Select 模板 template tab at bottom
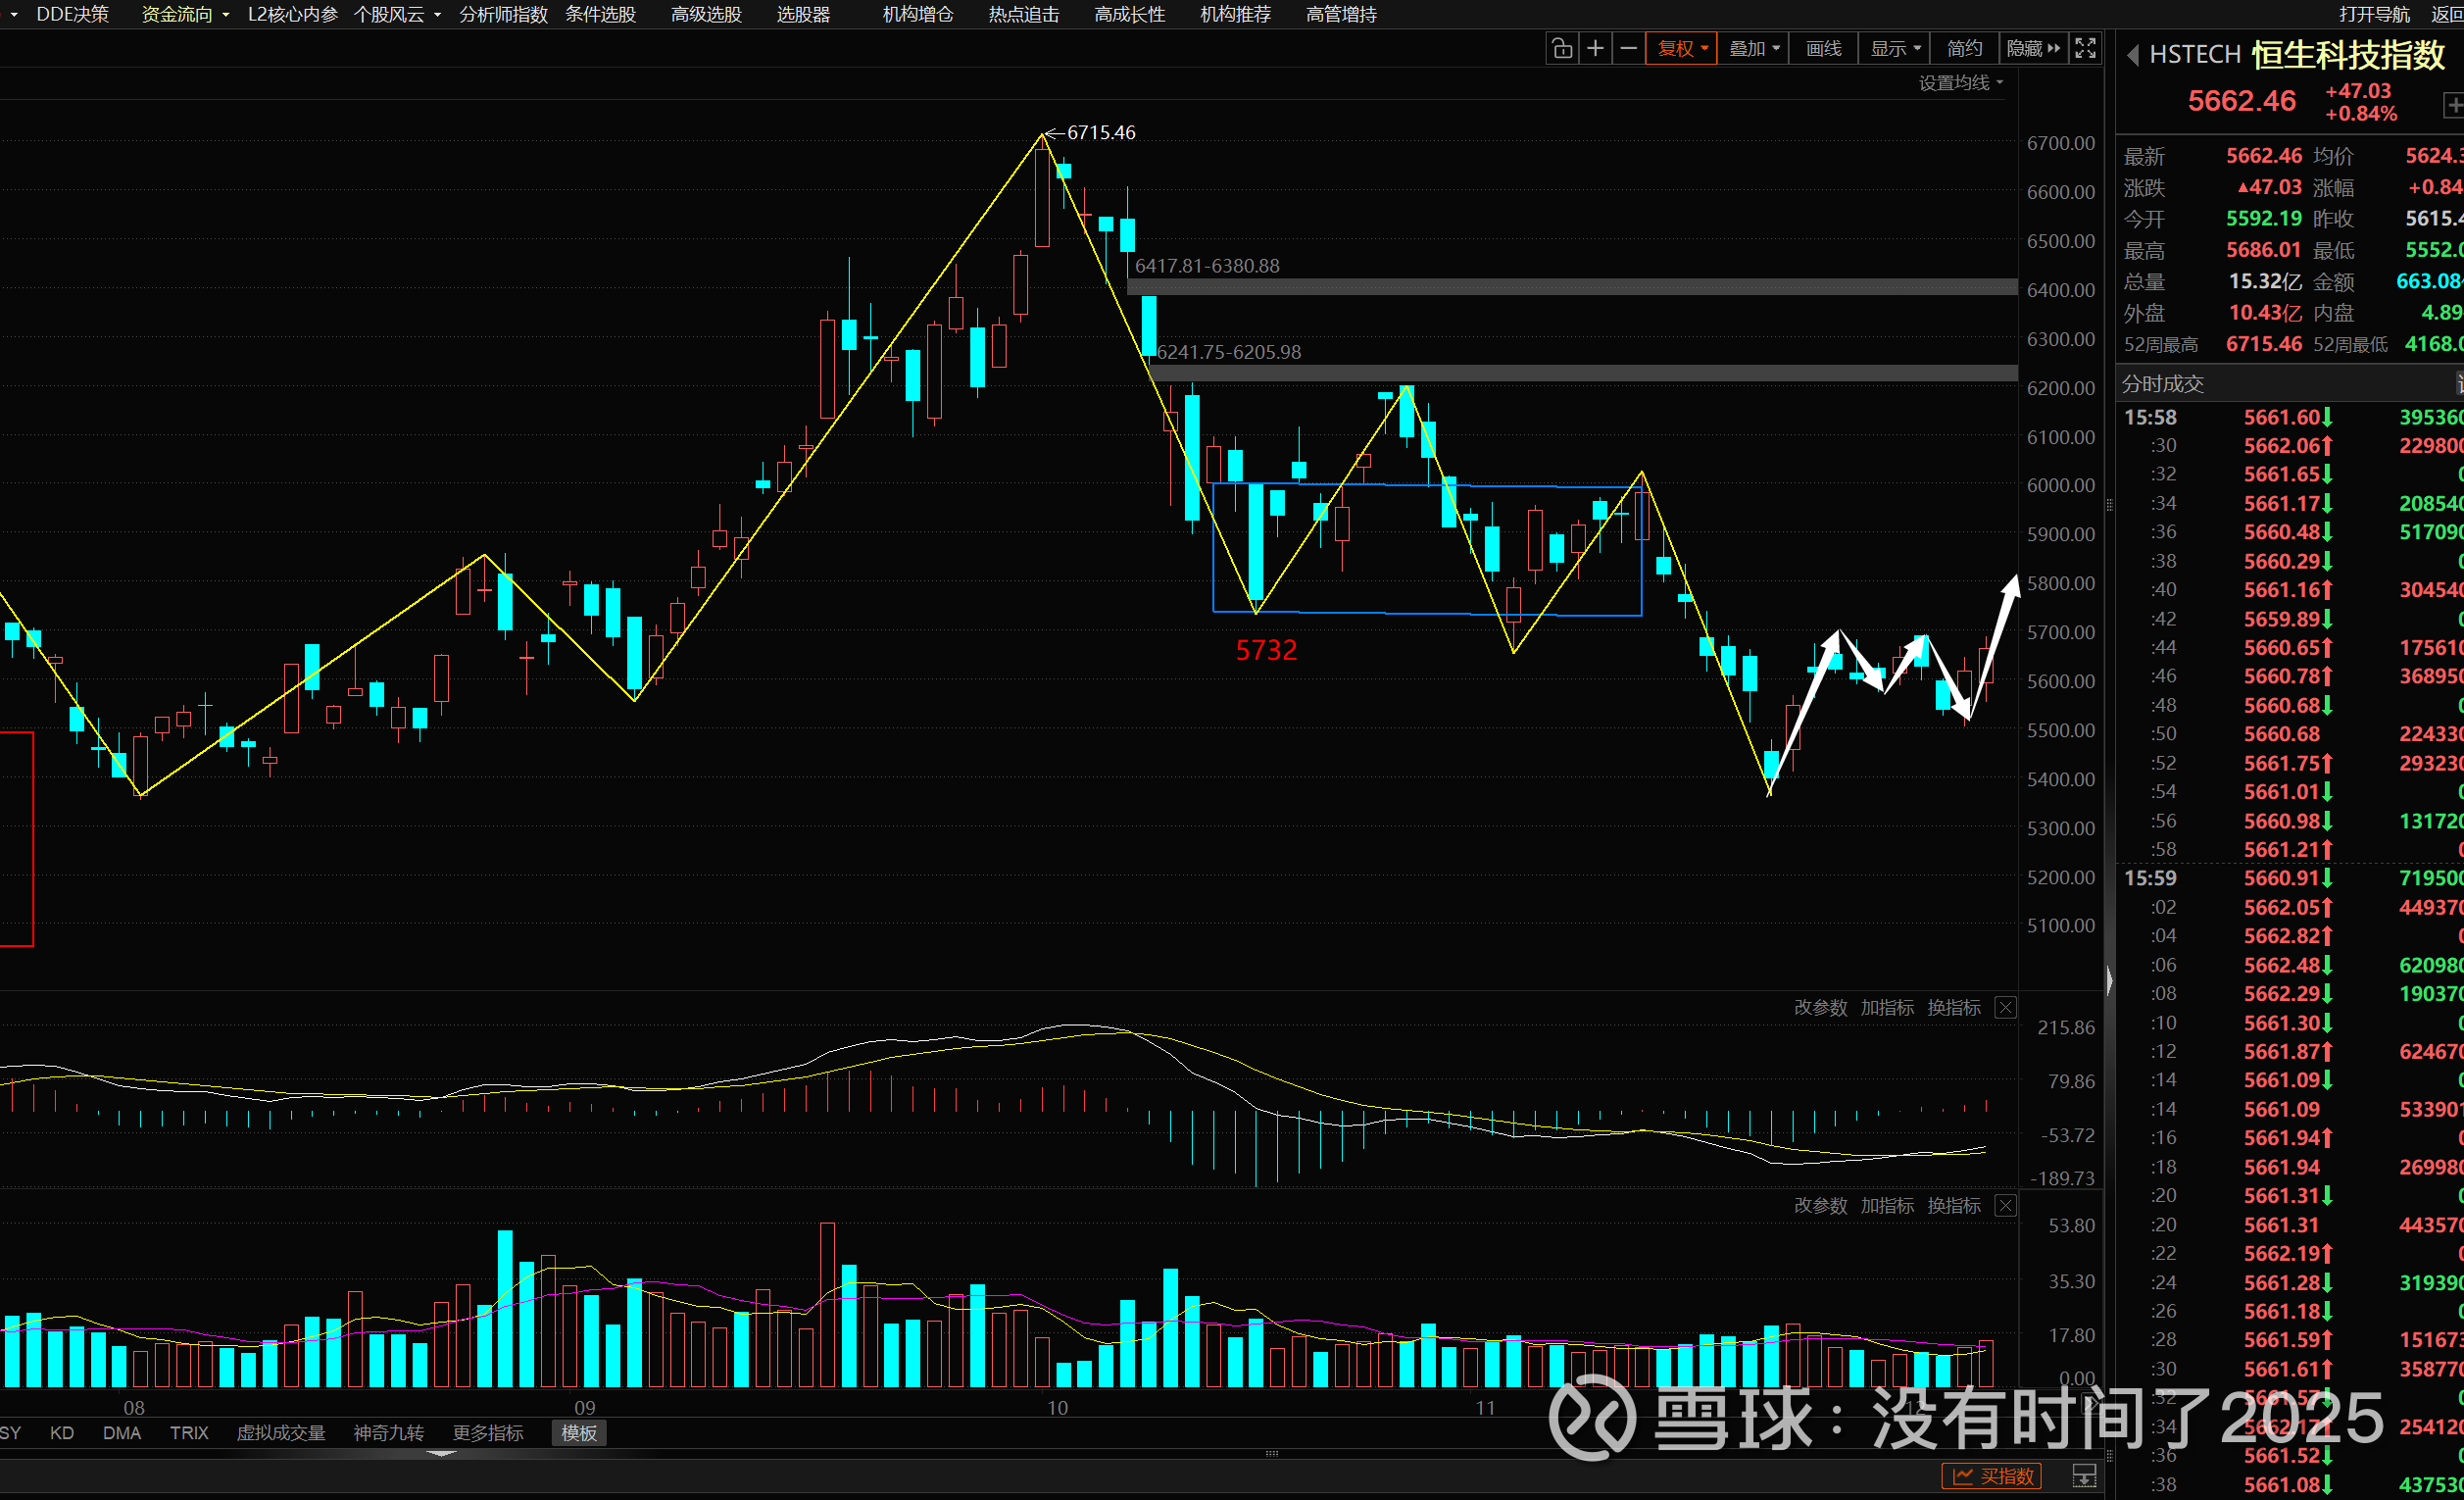 [579, 1433]
